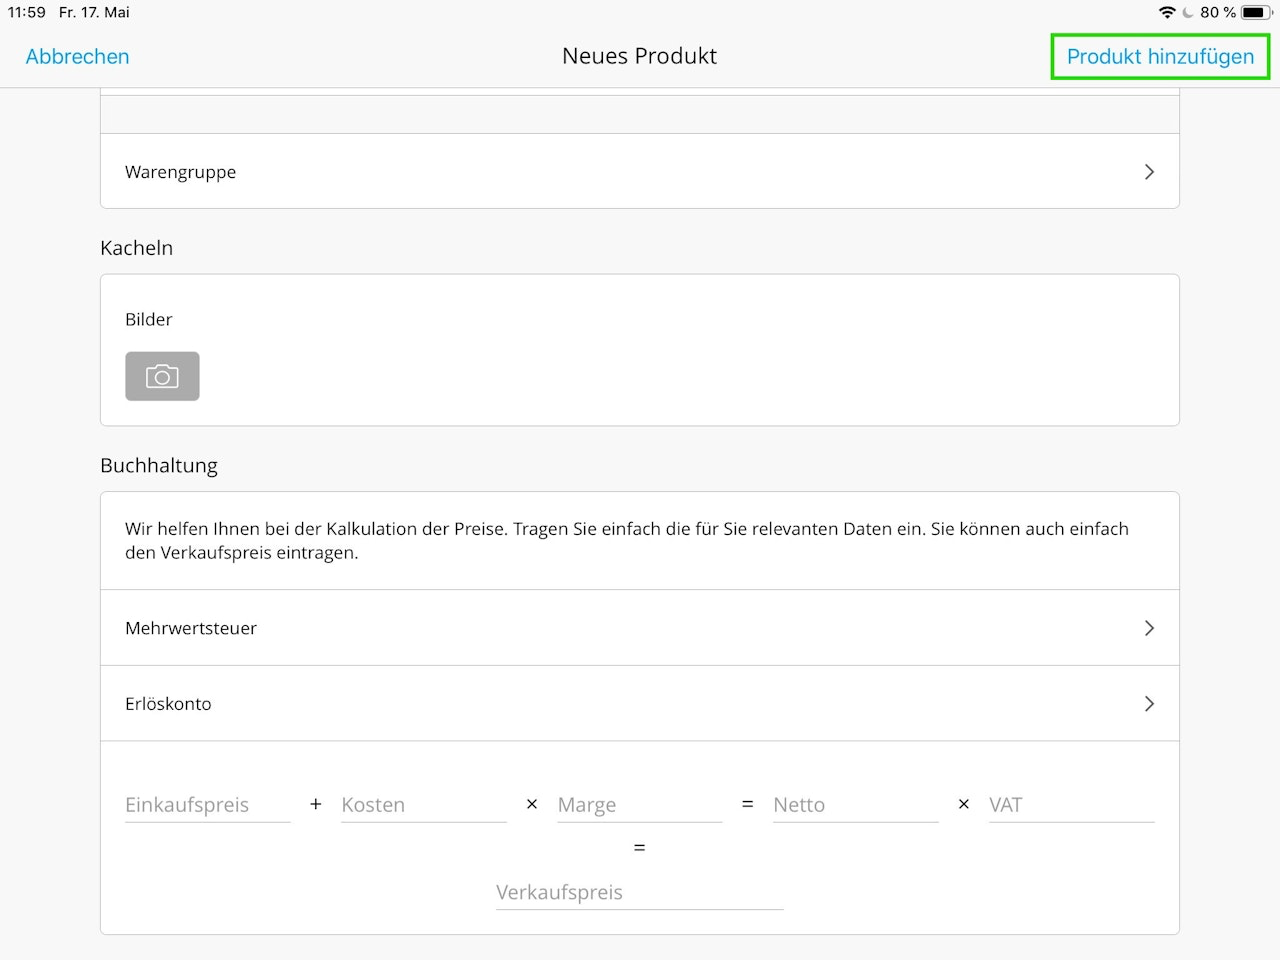Tap Produkt hinzufügen button
The width and height of the screenshot is (1280, 960).
1160,57
